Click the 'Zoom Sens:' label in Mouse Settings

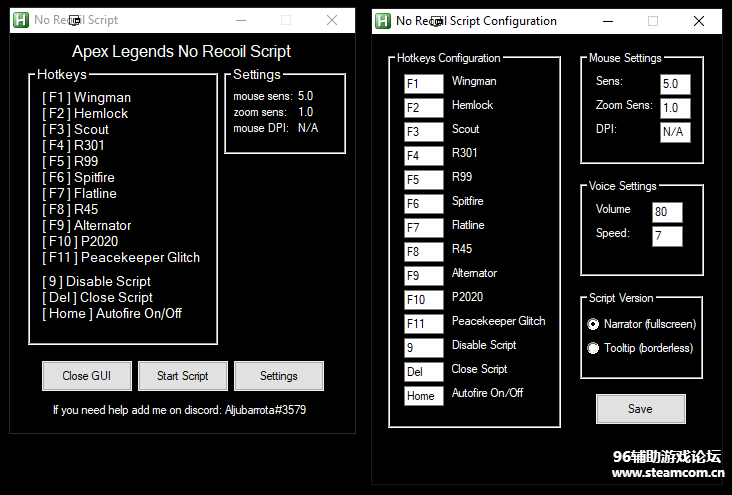[624, 105]
